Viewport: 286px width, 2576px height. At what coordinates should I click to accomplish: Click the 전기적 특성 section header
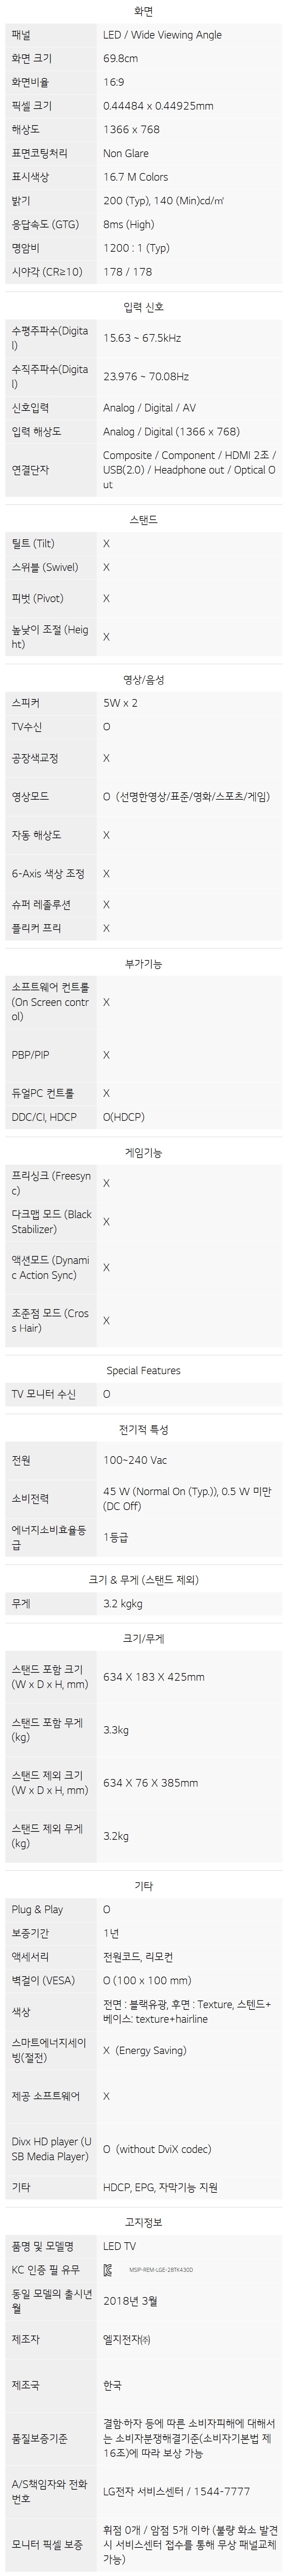click(x=143, y=1430)
